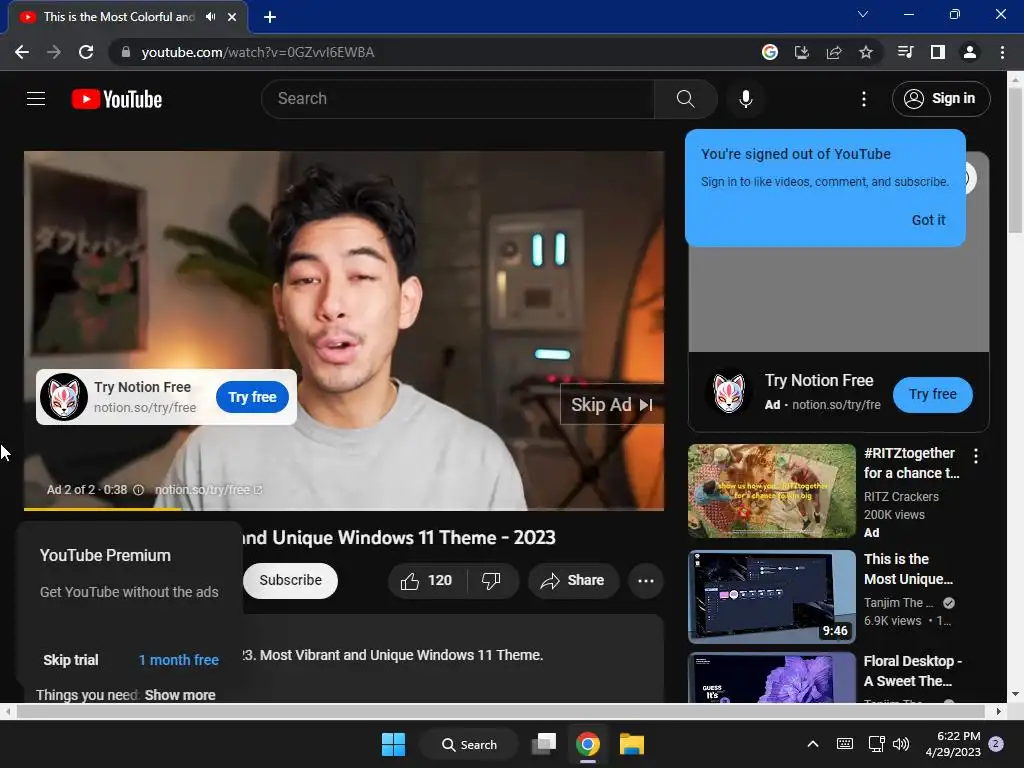Open the notification count badge in the tray
Viewport: 1024px width, 768px height.
pyautogui.click(x=996, y=744)
